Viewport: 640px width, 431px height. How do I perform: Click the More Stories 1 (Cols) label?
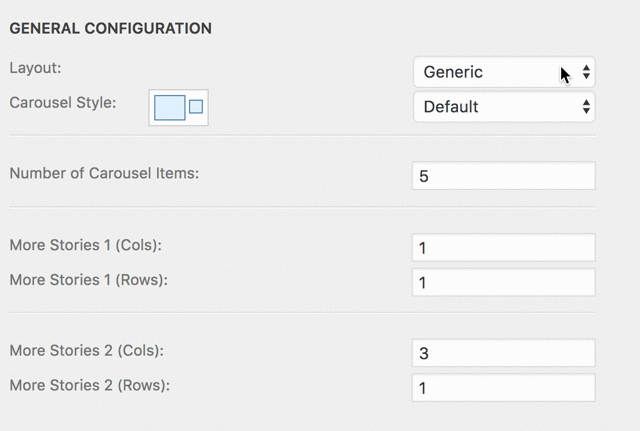86,245
